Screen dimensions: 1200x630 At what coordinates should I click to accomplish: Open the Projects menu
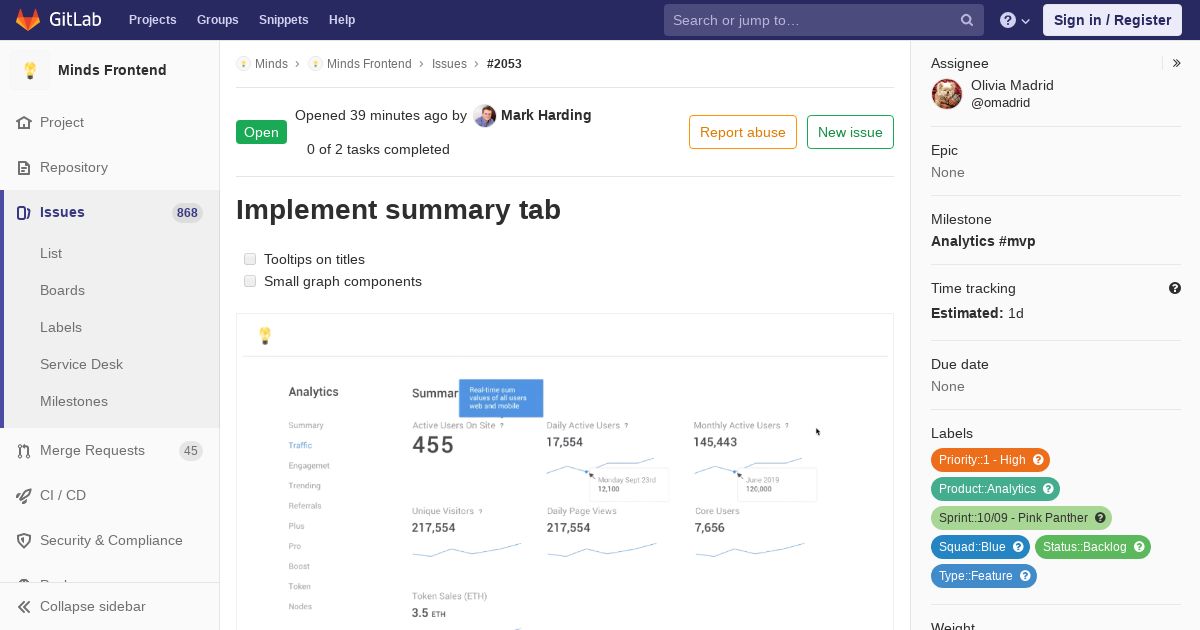tap(152, 20)
